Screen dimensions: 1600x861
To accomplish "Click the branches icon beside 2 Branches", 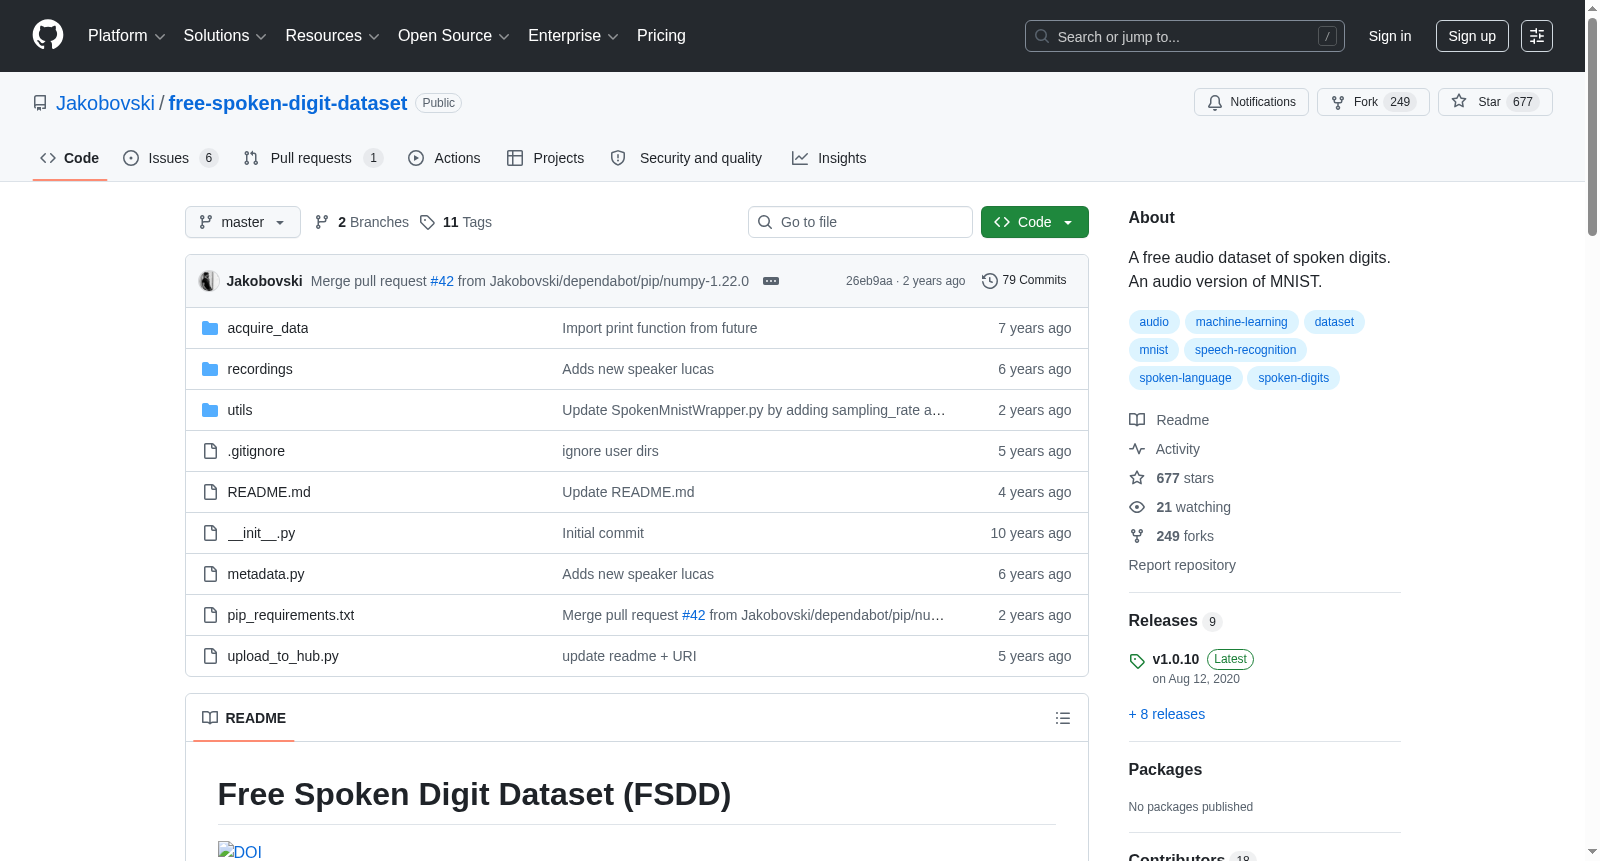I will click(x=322, y=222).
